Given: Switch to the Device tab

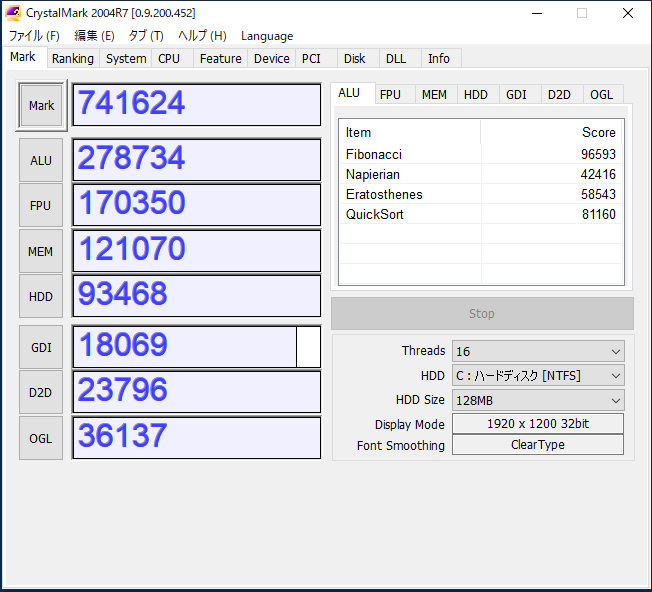Looking at the screenshot, I should 272,58.
